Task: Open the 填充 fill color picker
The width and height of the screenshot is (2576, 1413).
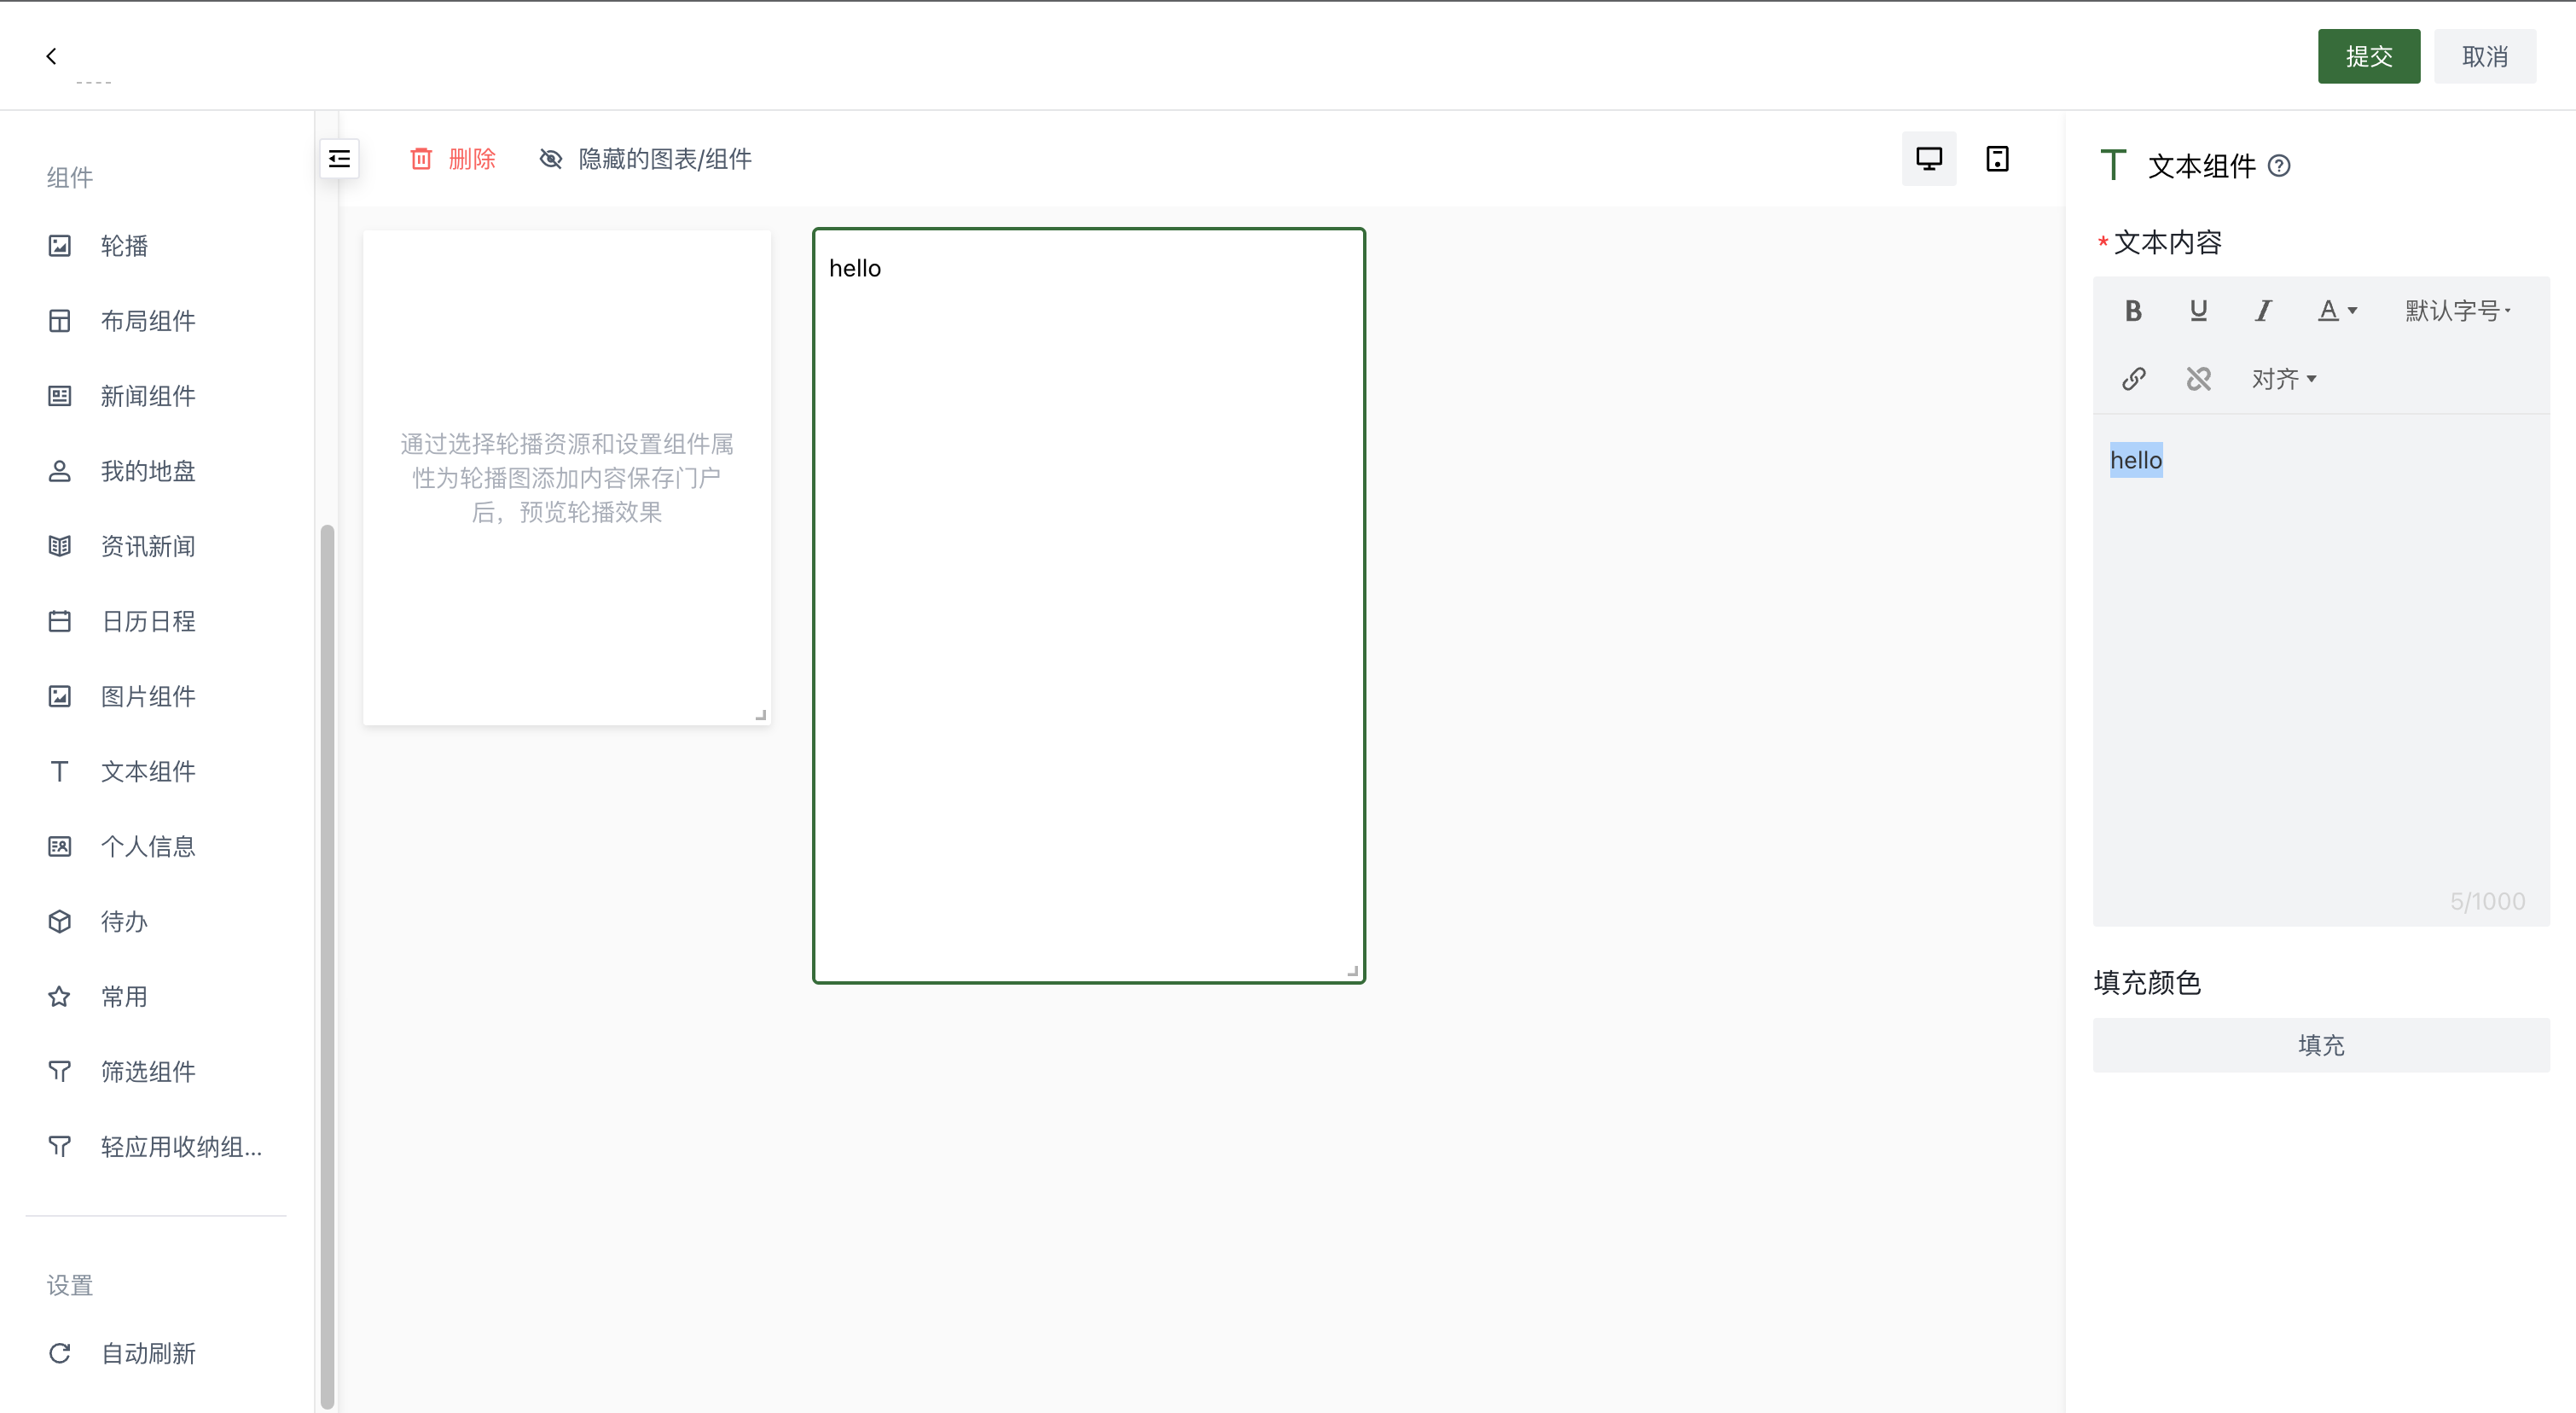Action: (2321, 1045)
